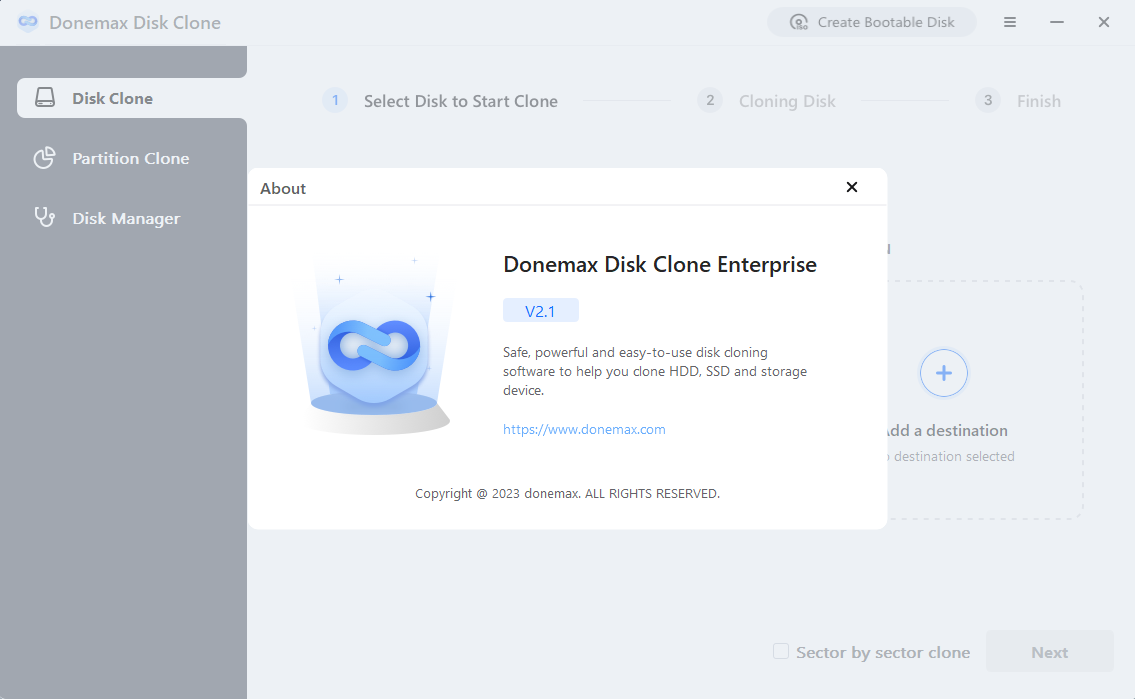The image size is (1135, 699).
Task: Click the Next button
Action: [x=1050, y=652]
